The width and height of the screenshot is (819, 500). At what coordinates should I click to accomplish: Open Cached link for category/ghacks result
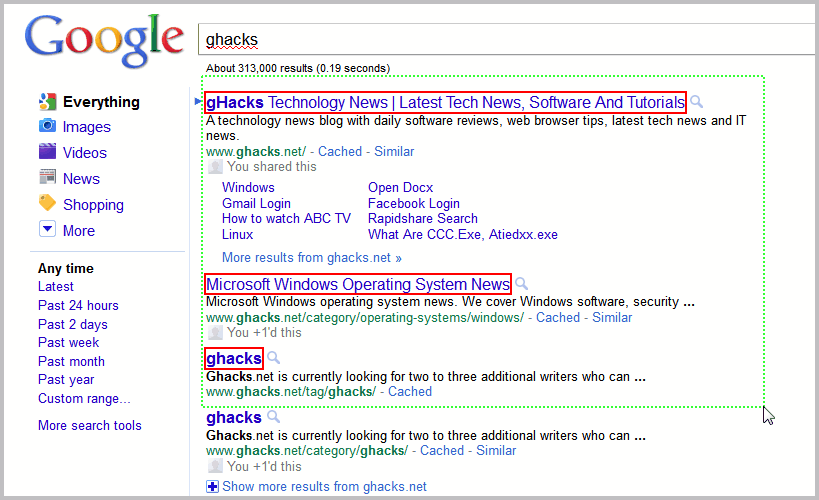[x=441, y=451]
